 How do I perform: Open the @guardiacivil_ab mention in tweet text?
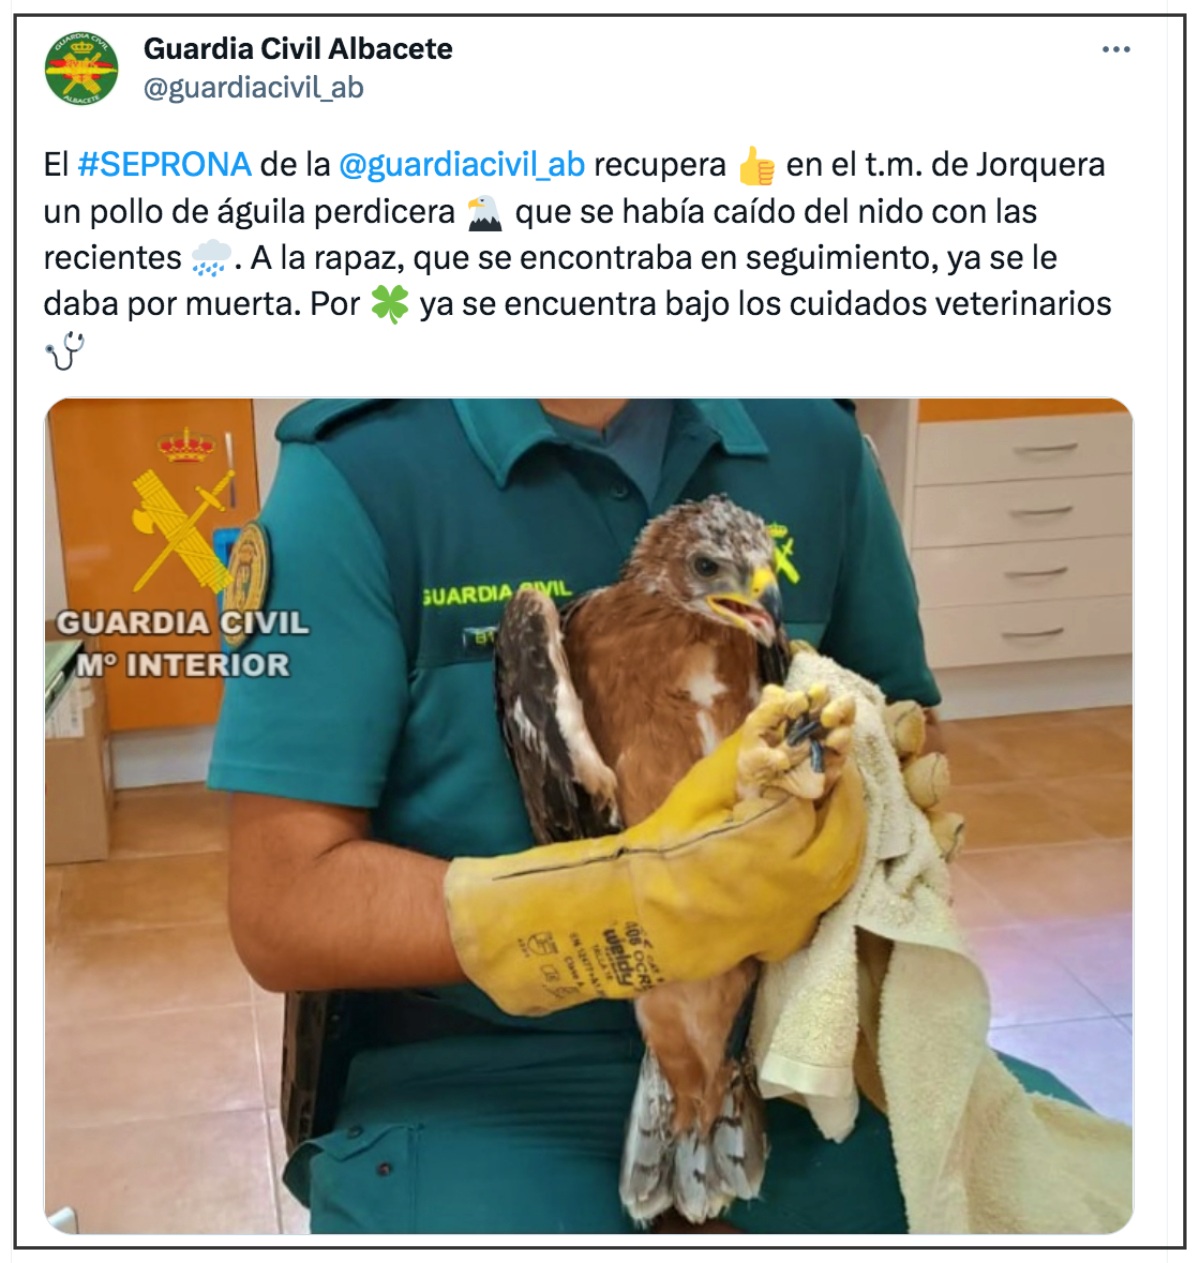(462, 166)
